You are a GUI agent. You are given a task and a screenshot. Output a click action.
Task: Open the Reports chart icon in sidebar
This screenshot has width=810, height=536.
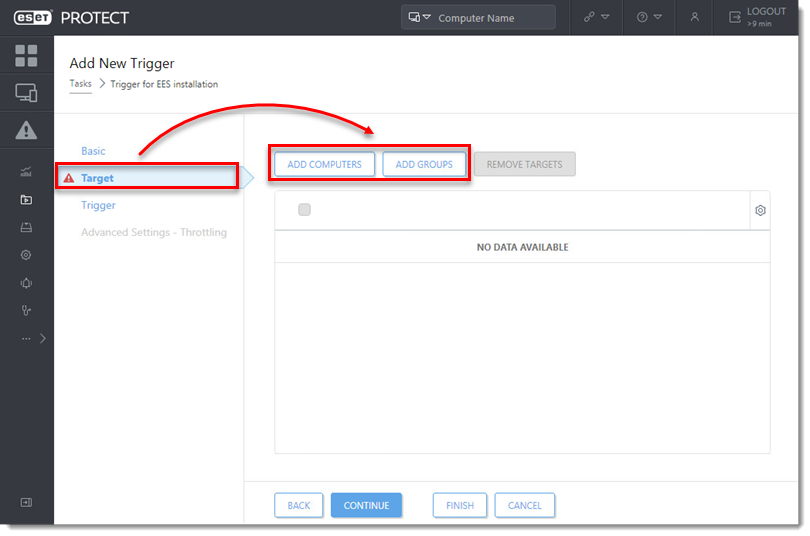tap(26, 171)
